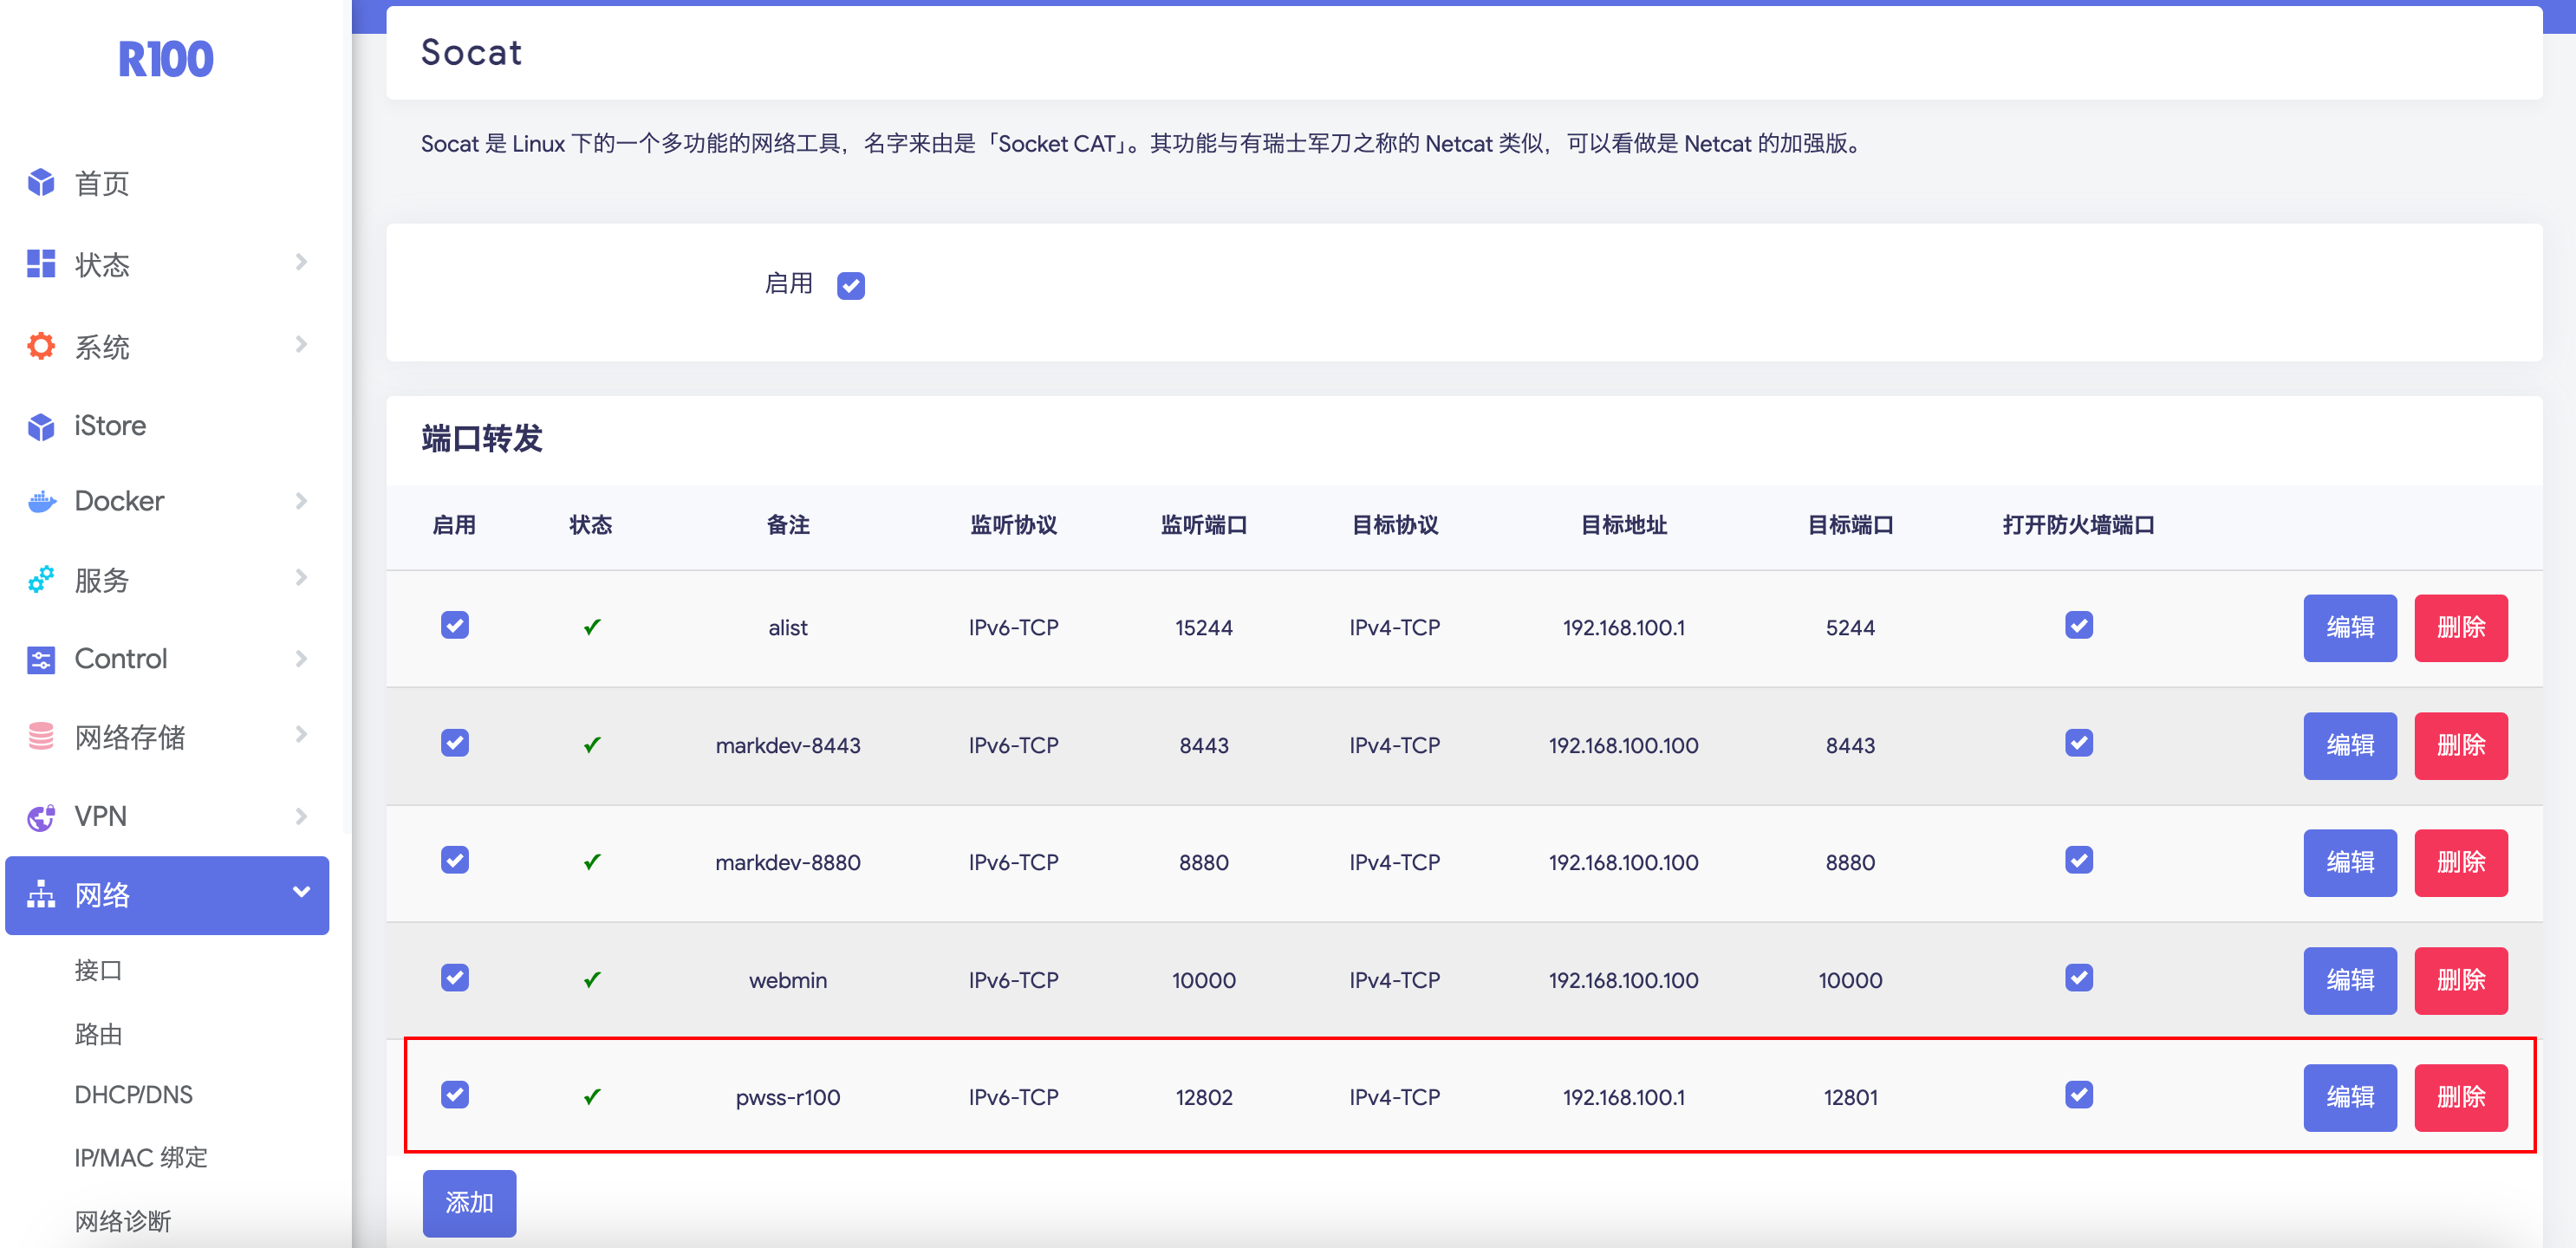Click the status dashboard grid icon
This screenshot has width=2576, height=1248.
pos(41,264)
